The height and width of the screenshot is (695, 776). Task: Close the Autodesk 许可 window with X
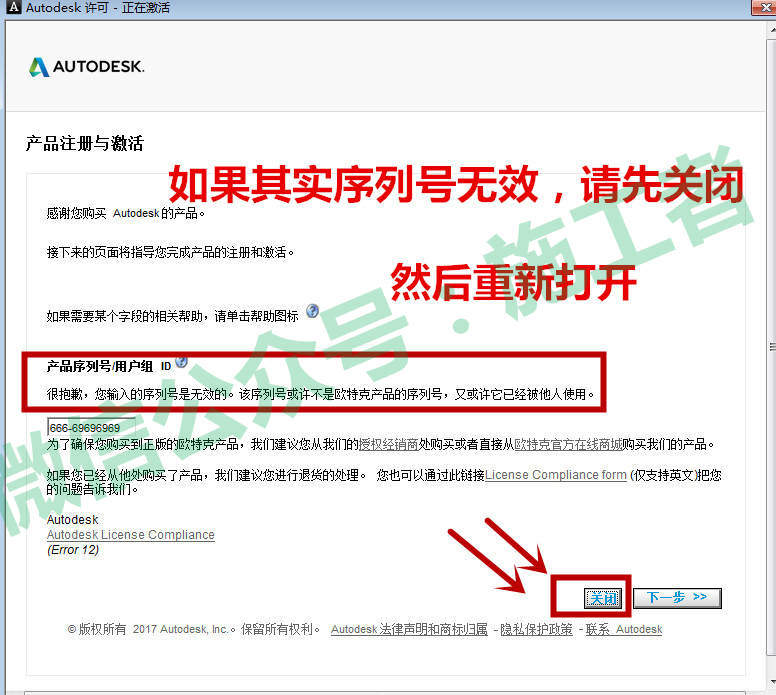click(x=764, y=7)
